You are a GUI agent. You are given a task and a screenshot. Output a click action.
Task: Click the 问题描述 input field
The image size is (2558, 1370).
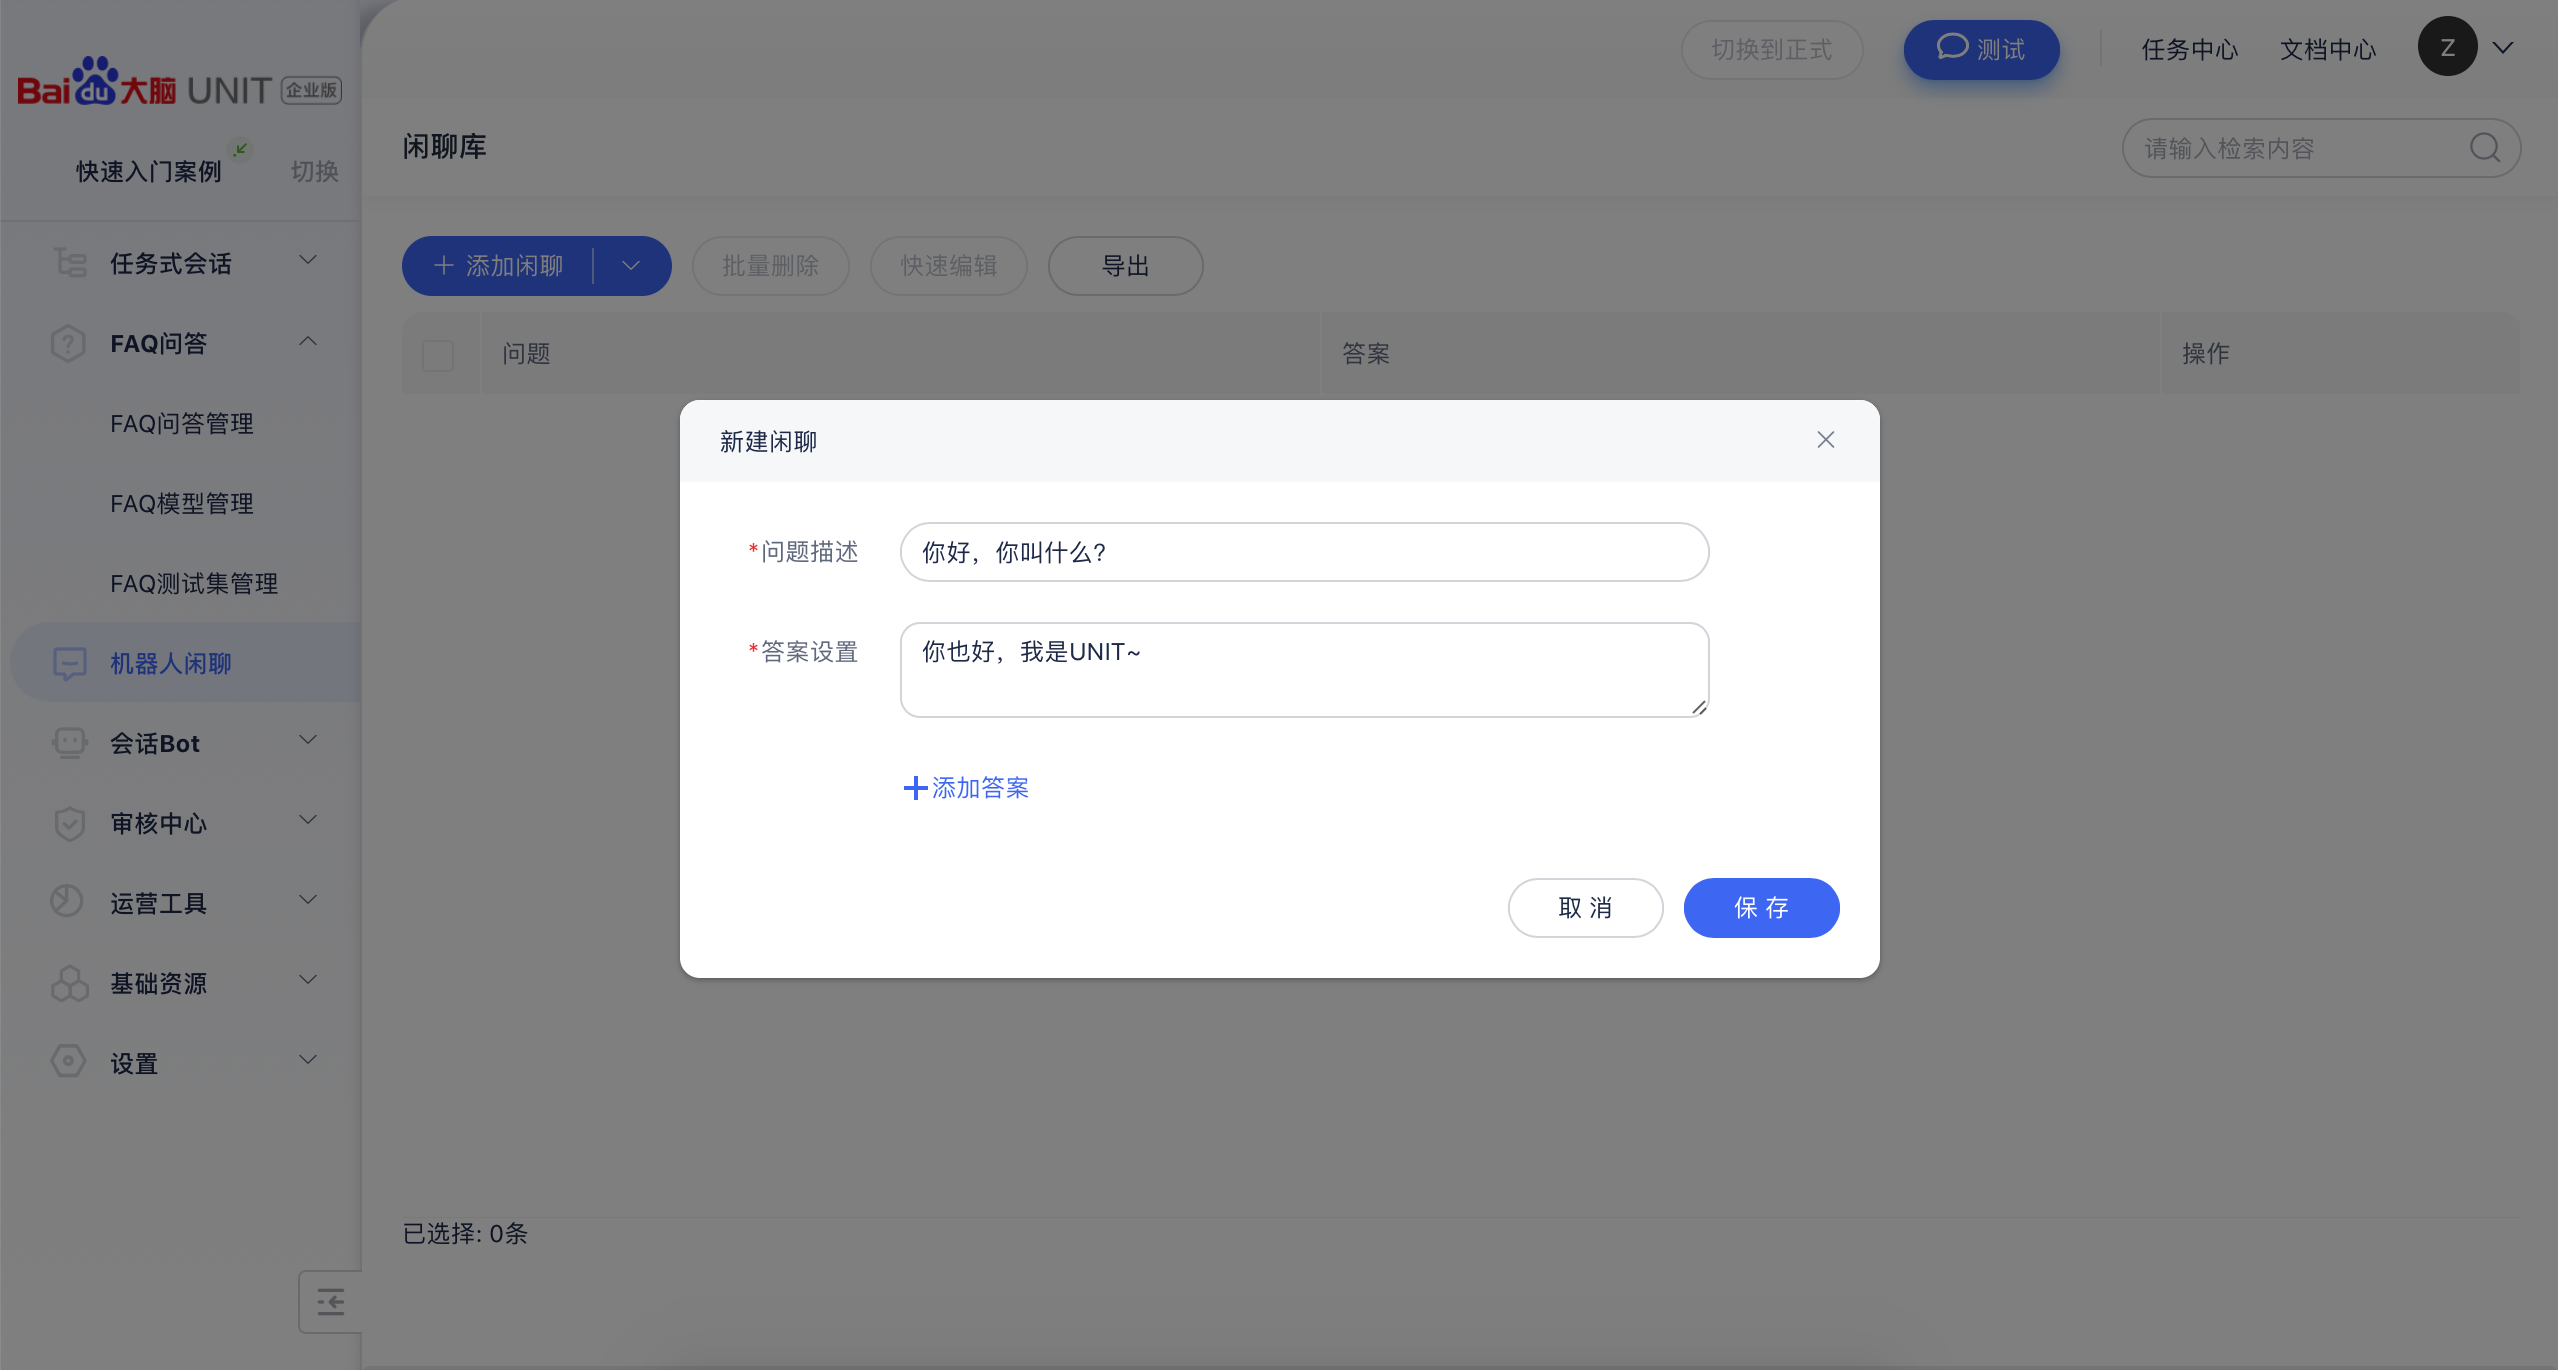tap(1304, 552)
